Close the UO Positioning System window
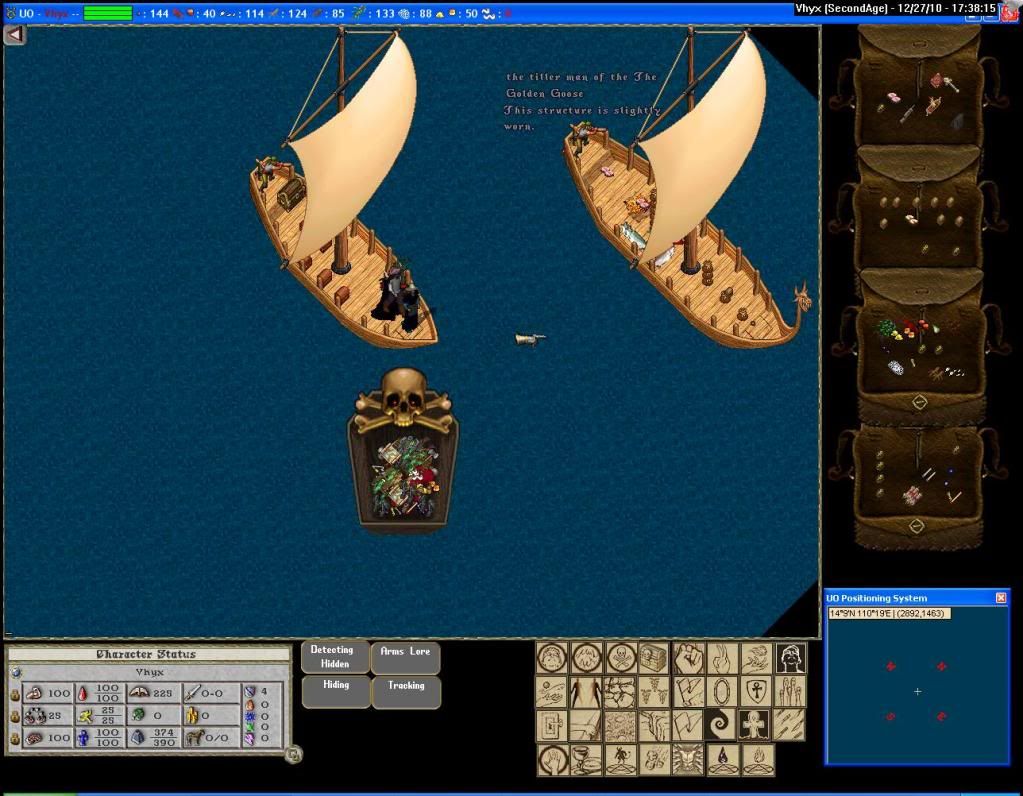 click(x=1001, y=598)
